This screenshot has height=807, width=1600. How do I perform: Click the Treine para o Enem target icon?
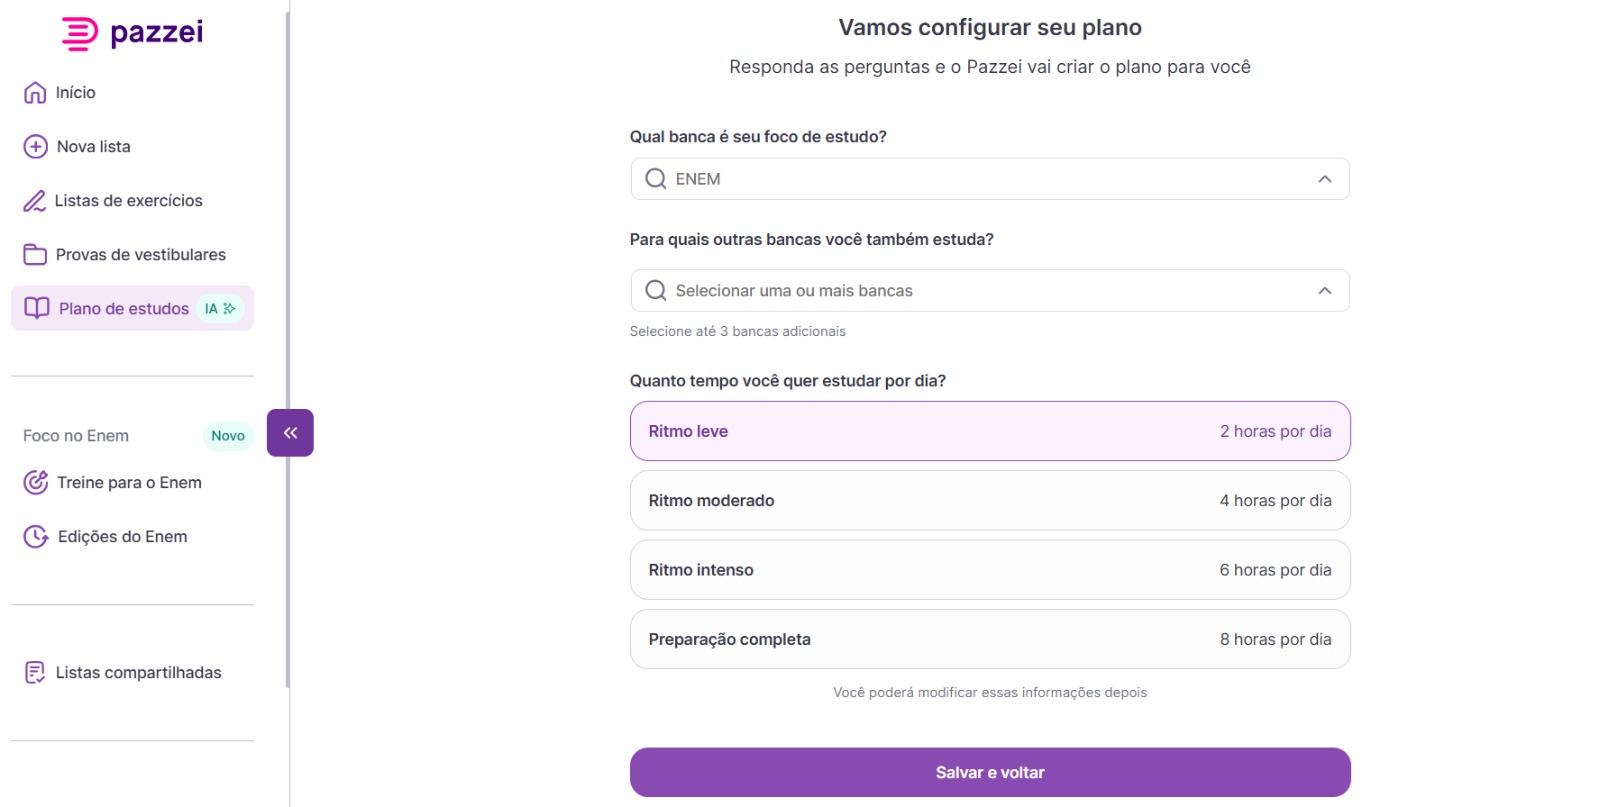click(x=35, y=483)
